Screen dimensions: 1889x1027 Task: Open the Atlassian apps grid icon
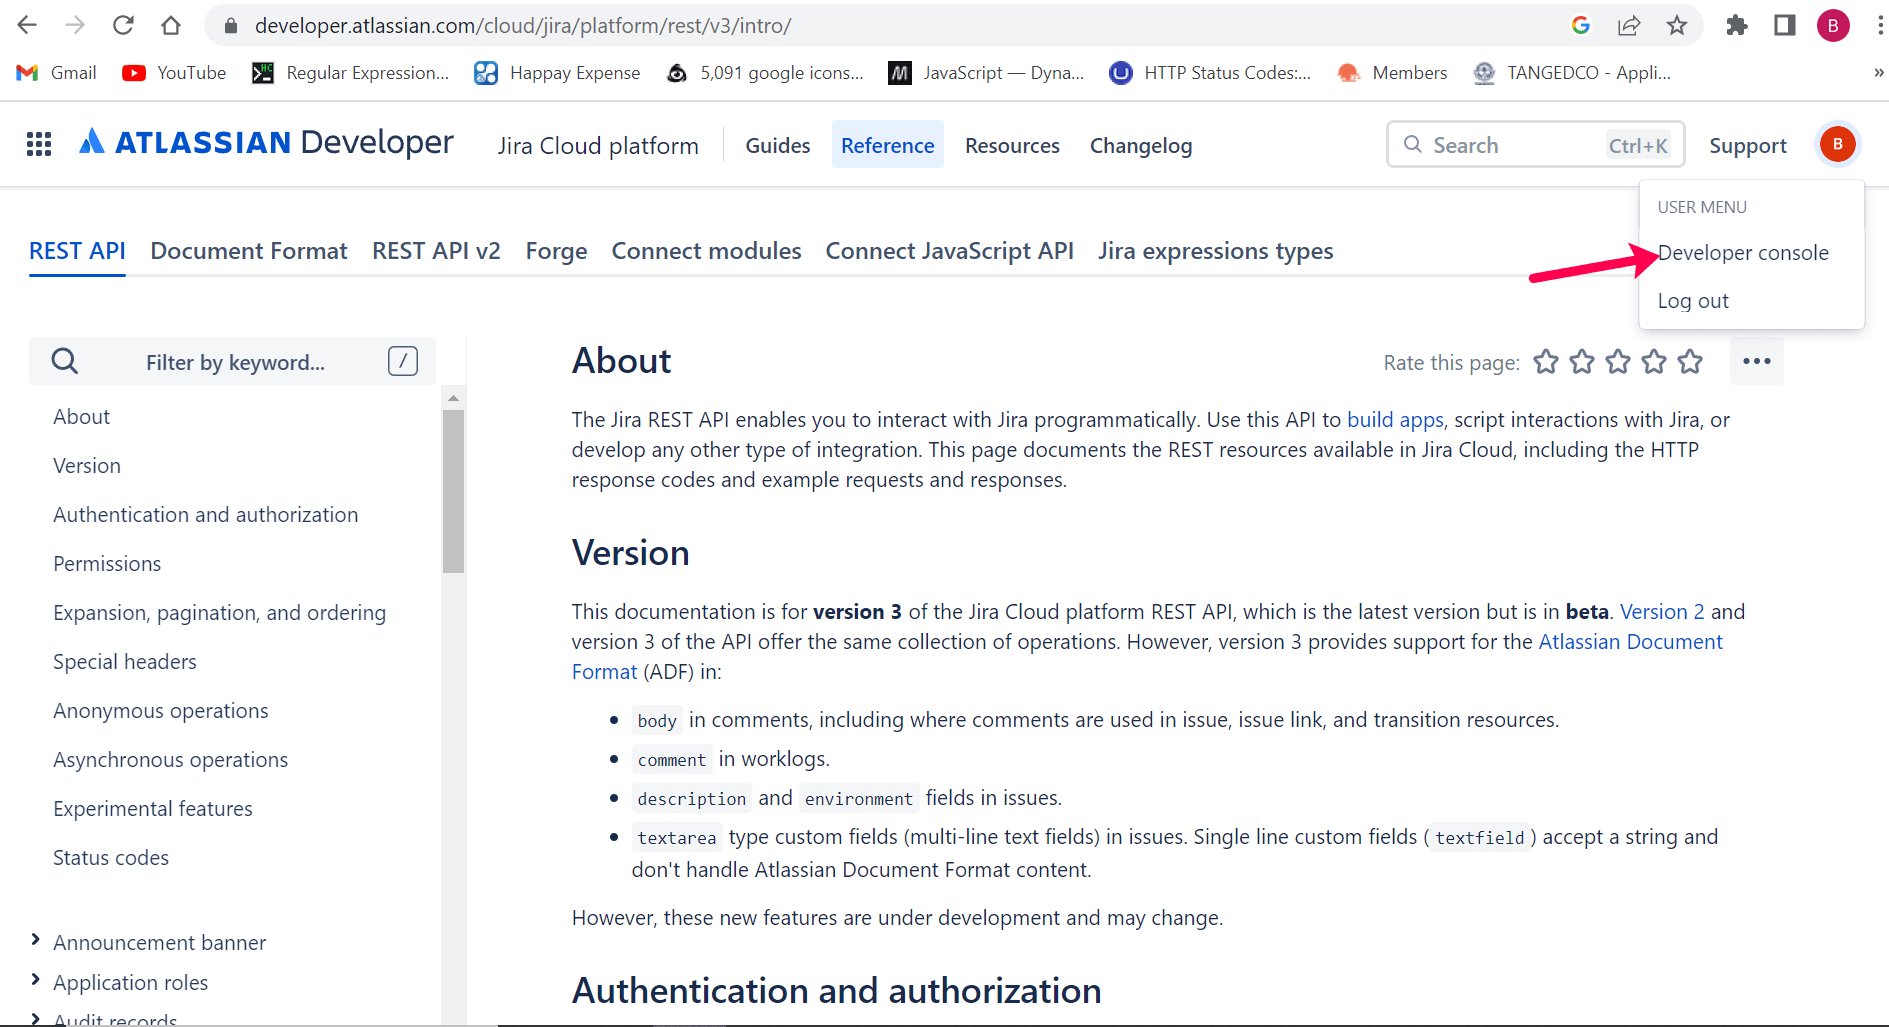click(39, 143)
